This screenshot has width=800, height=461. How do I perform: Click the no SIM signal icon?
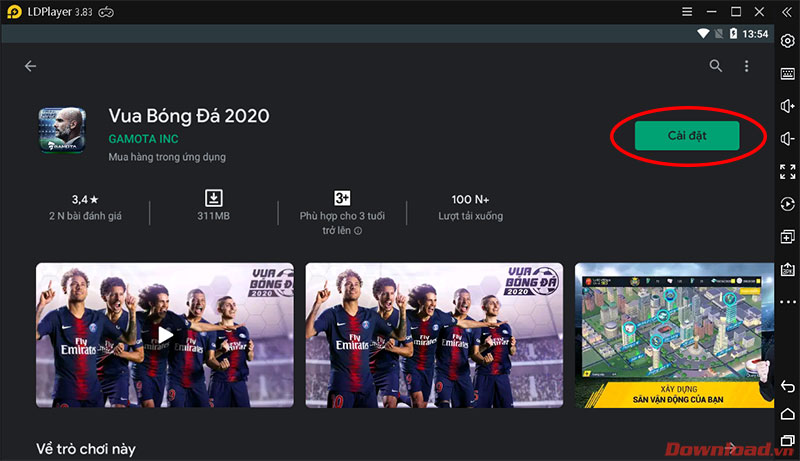pyautogui.click(x=719, y=34)
